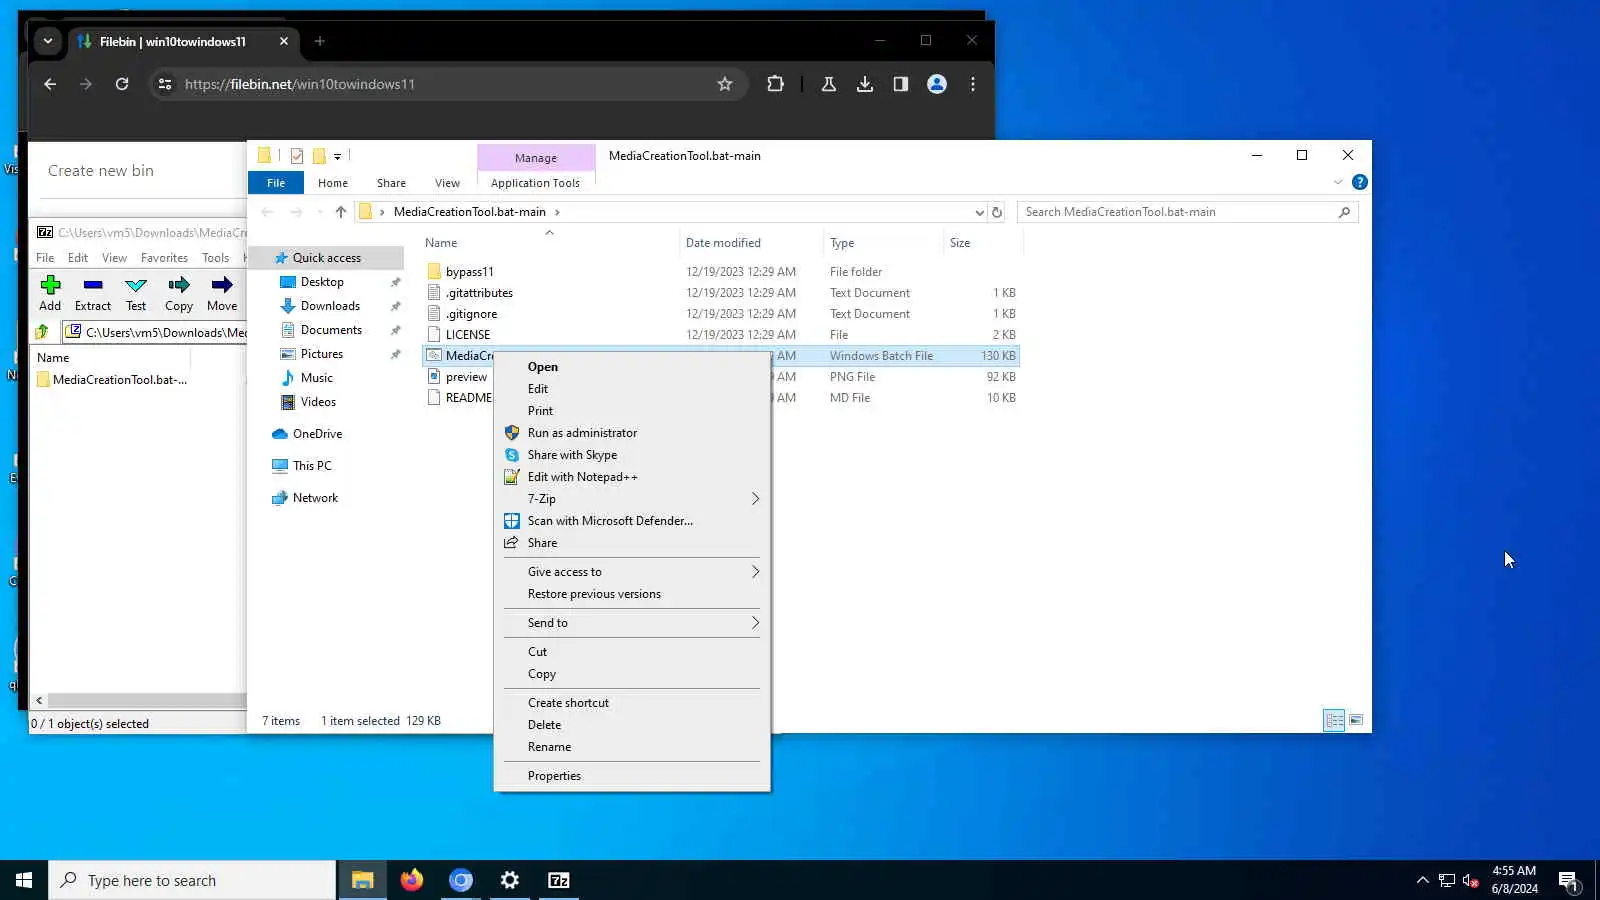This screenshot has width=1600, height=900.
Task: Select the bypass11 folder
Action: pos(469,272)
